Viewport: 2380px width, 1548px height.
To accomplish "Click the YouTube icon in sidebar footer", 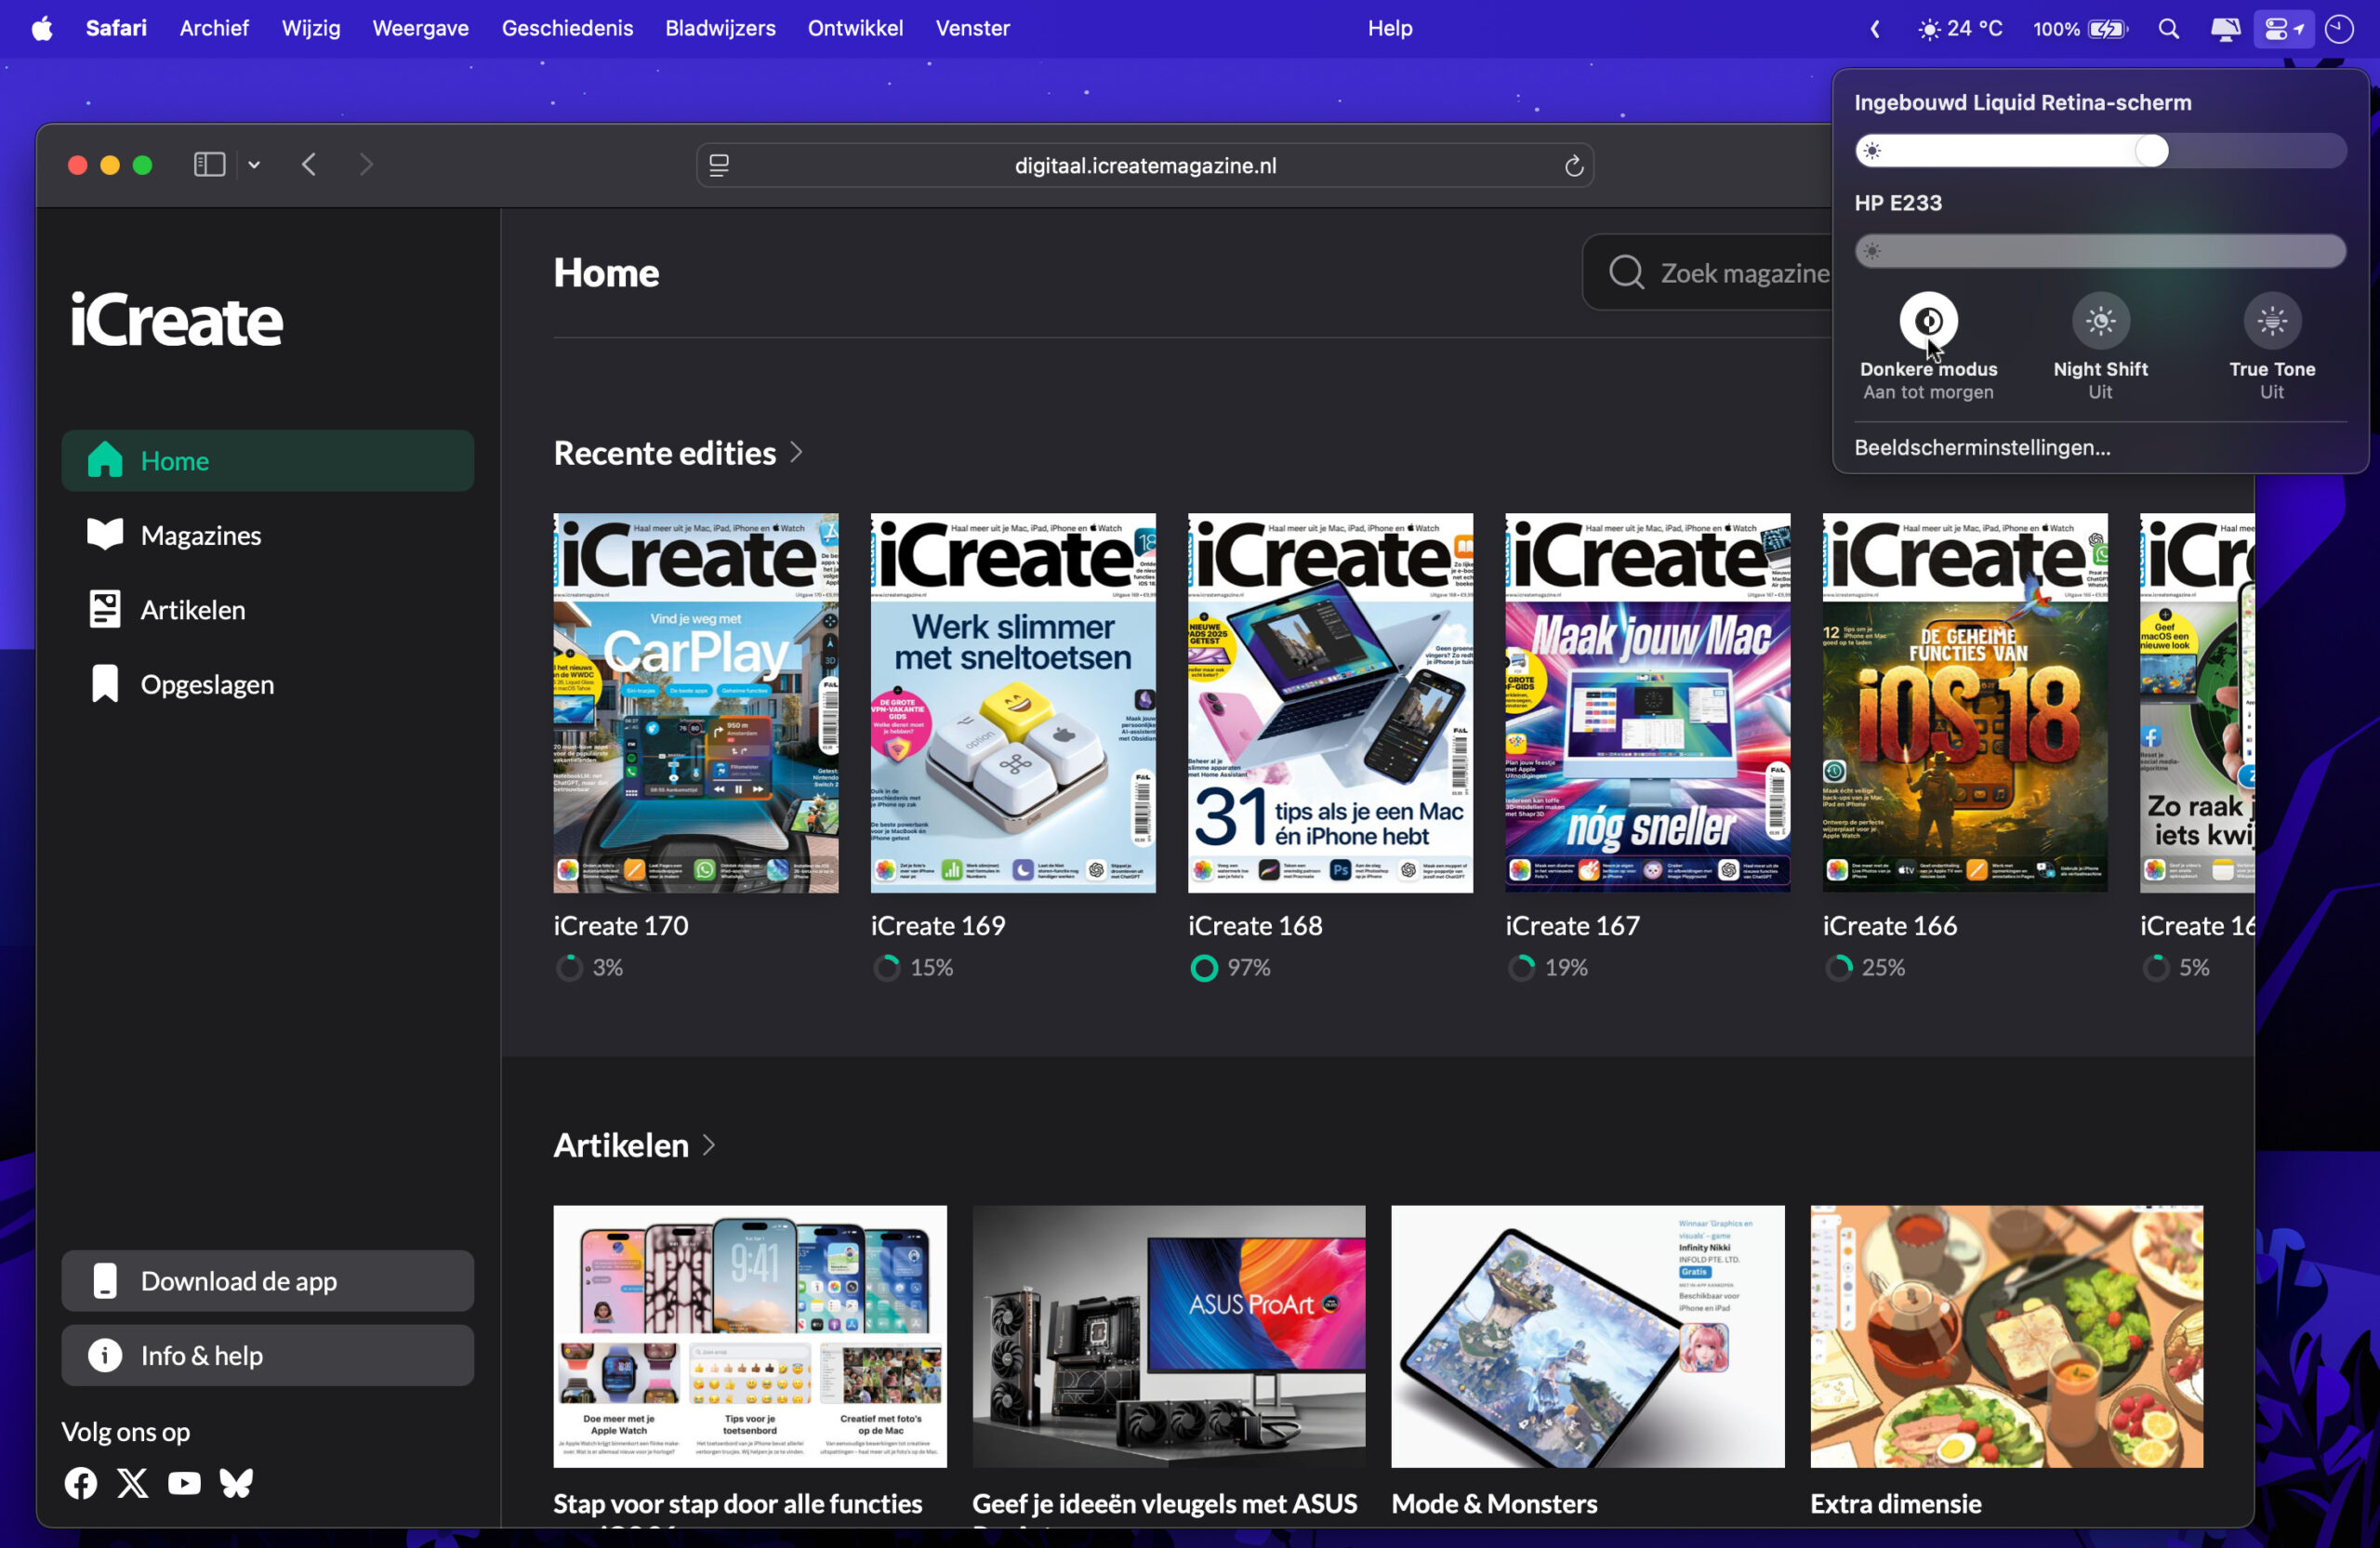I will click(184, 1482).
